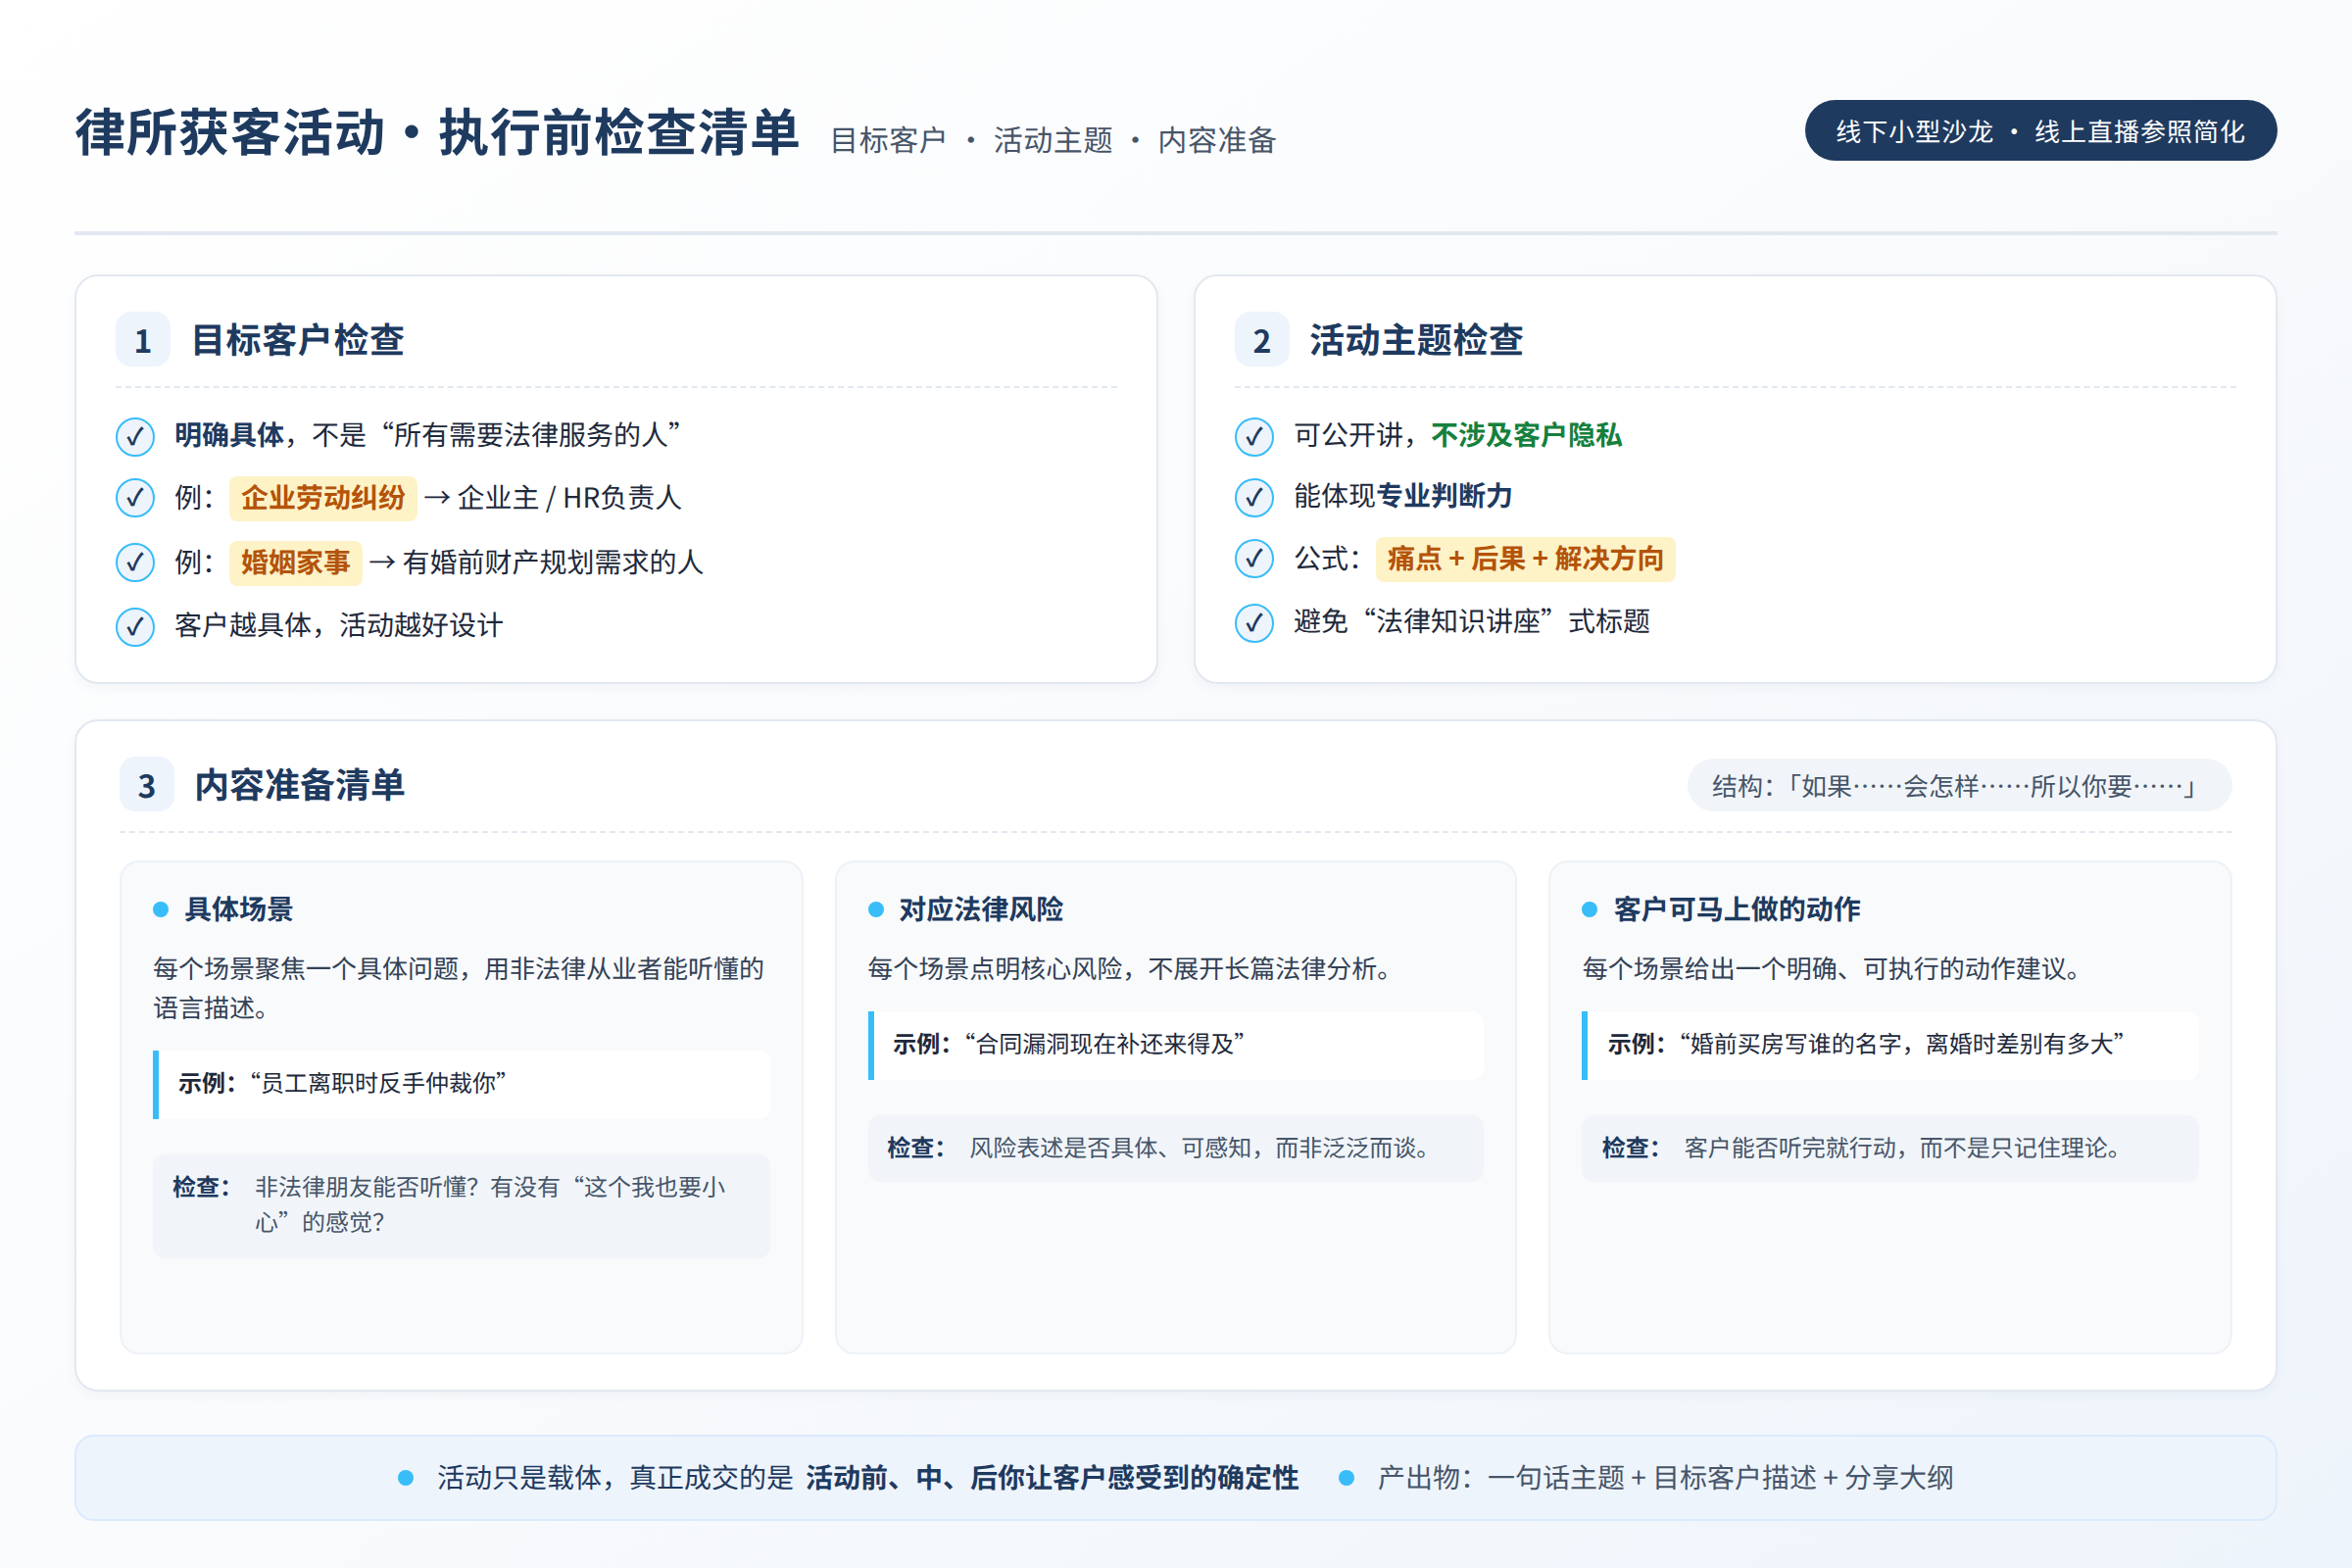Click the check icon beside 客户越具体
The height and width of the screenshot is (1568, 2352).
135,627
